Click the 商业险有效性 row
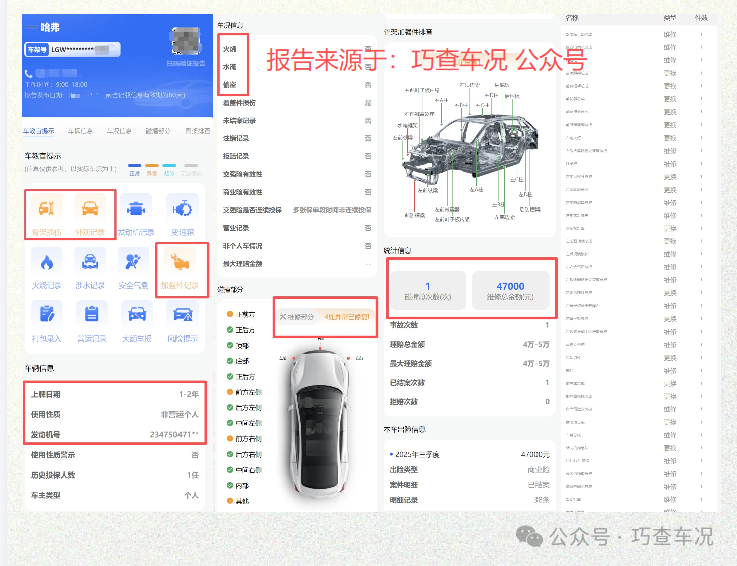Viewport: 737px width, 566px height. click(297, 192)
